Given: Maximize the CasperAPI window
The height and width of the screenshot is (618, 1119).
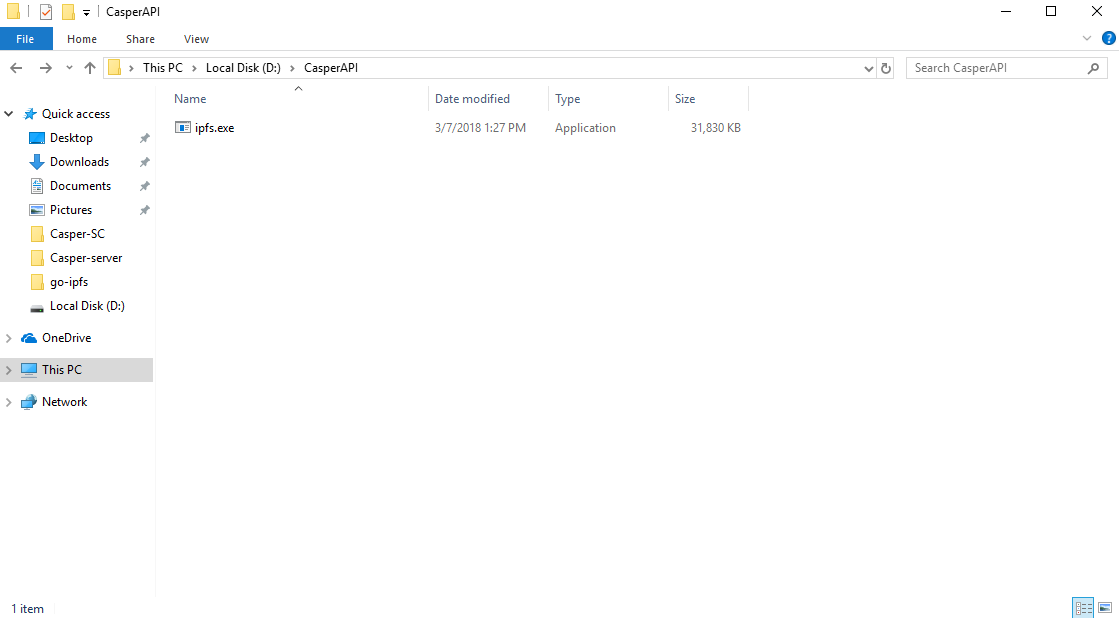Looking at the screenshot, I should pyautogui.click(x=1050, y=11).
